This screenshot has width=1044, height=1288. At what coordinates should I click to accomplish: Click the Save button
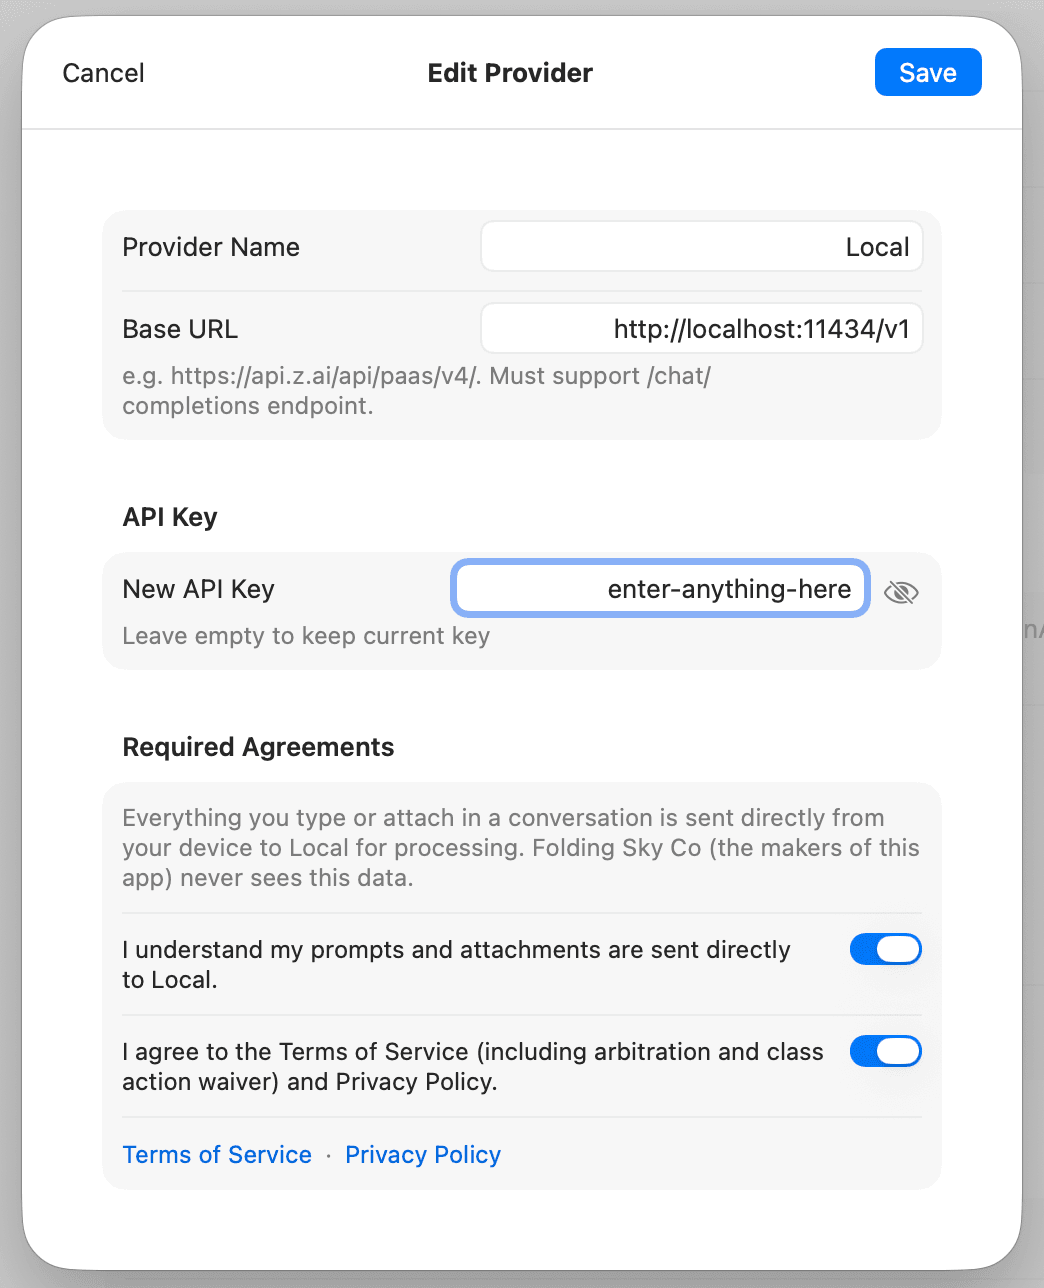pos(927,72)
